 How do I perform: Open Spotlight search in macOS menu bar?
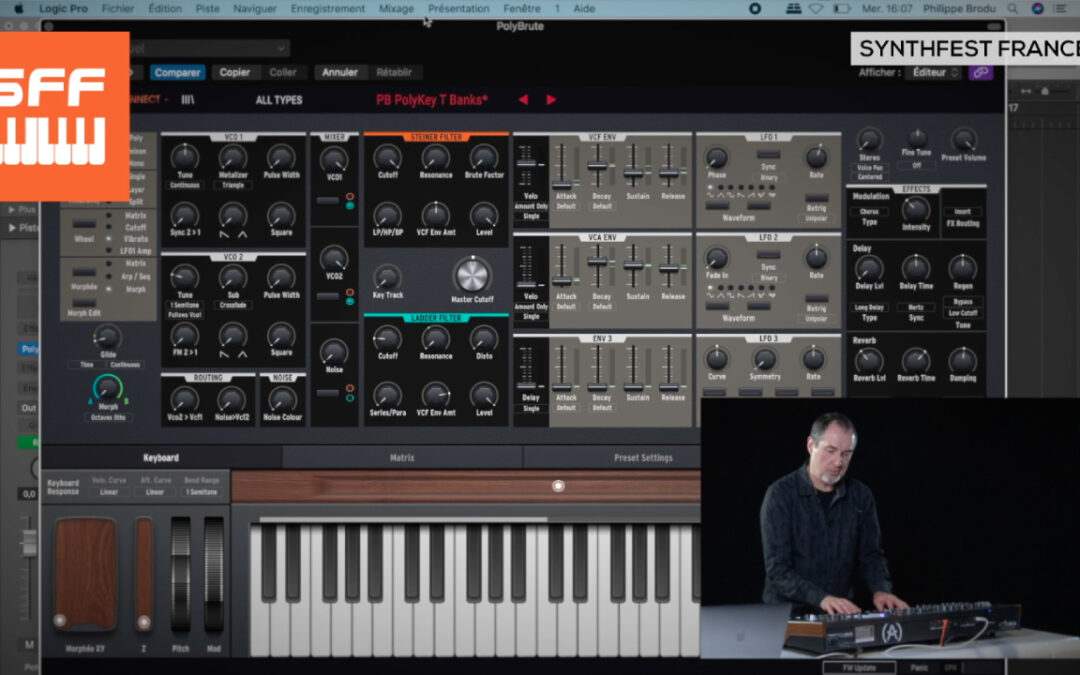1012,8
